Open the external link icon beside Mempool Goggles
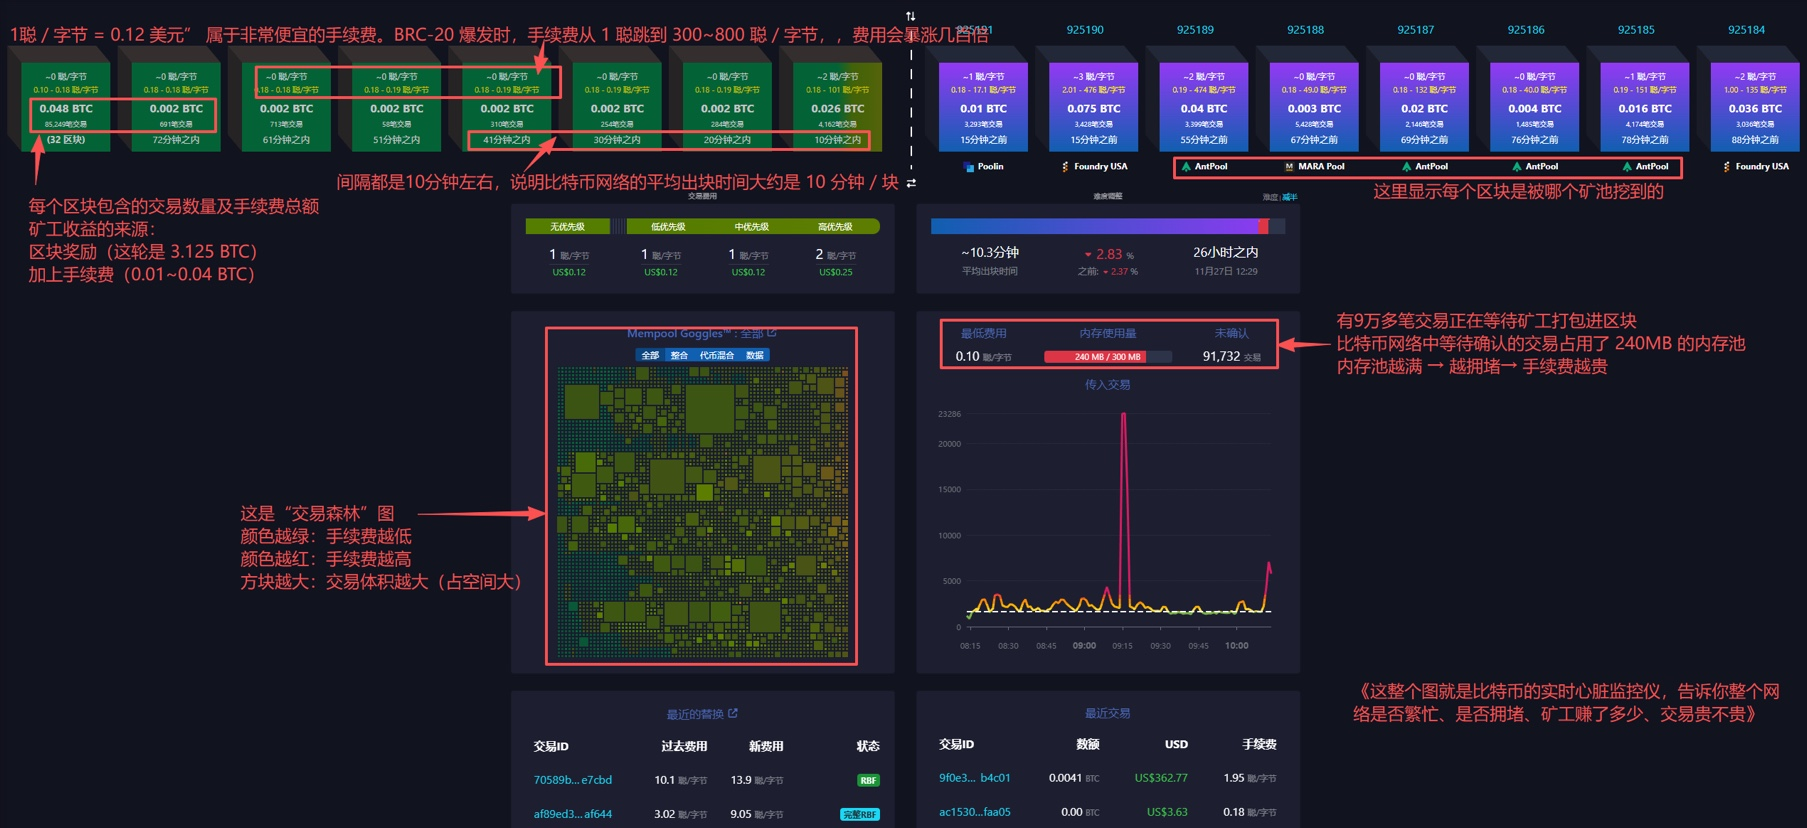Screen dimensions: 1807x828 (772, 333)
